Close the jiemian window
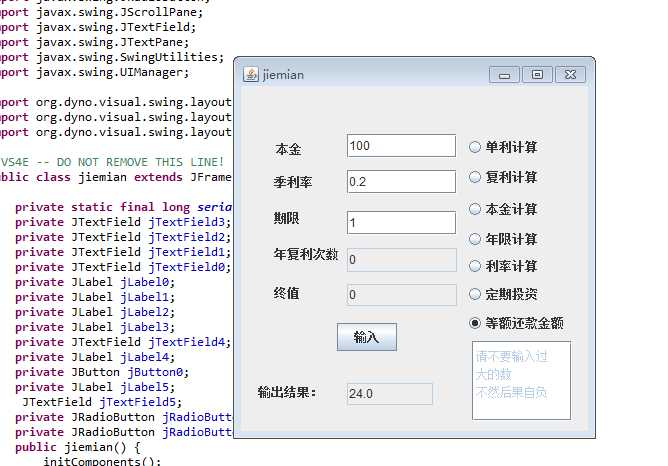Image resolution: width=668 pixels, height=466 pixels. point(570,75)
